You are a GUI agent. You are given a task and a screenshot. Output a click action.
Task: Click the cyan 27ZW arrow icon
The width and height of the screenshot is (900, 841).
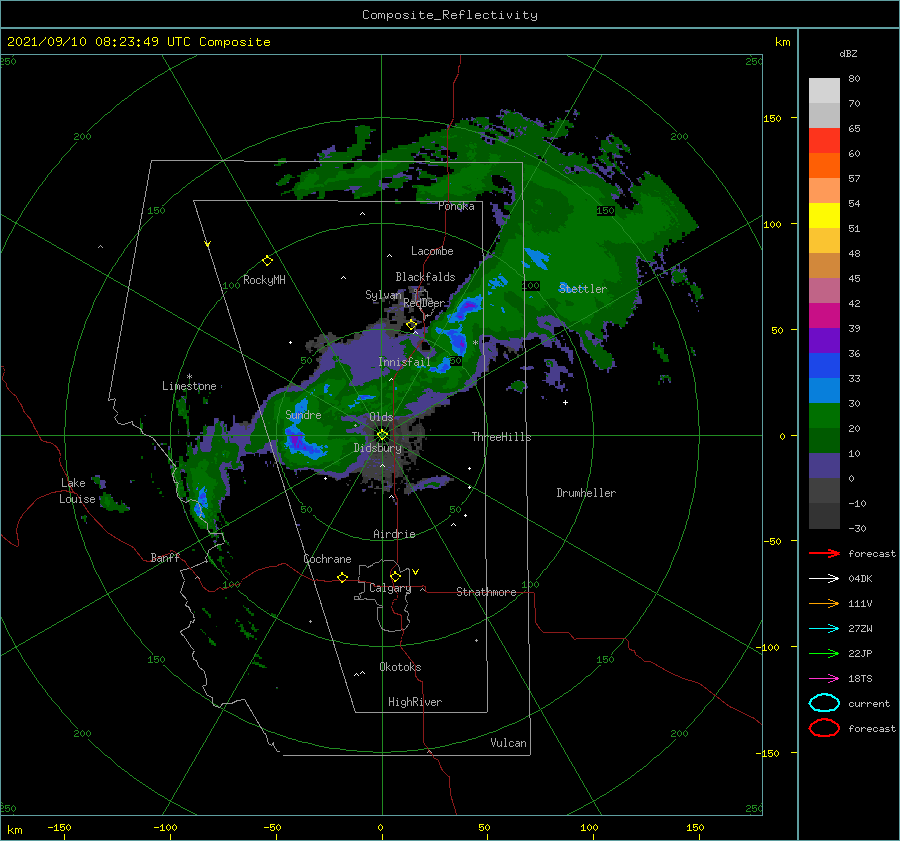[824, 629]
